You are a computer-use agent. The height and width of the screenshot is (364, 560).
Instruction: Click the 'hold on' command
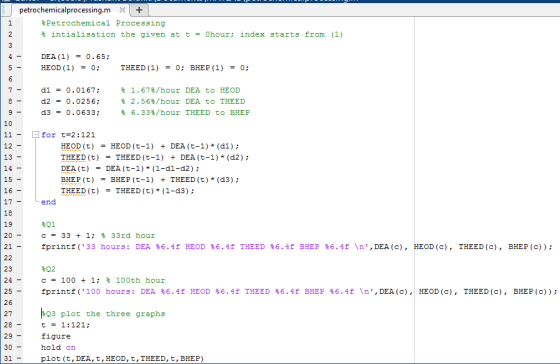pos(58,347)
